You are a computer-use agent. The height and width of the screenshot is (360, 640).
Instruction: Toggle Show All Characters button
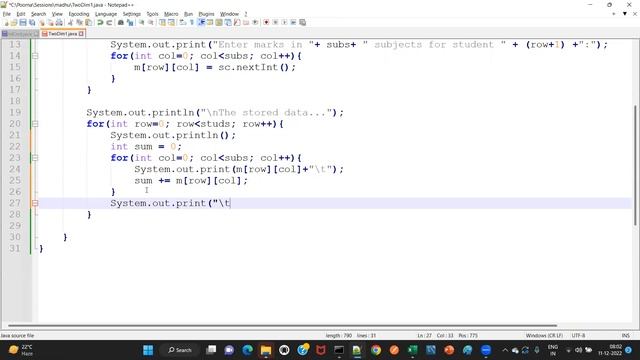click(191, 22)
